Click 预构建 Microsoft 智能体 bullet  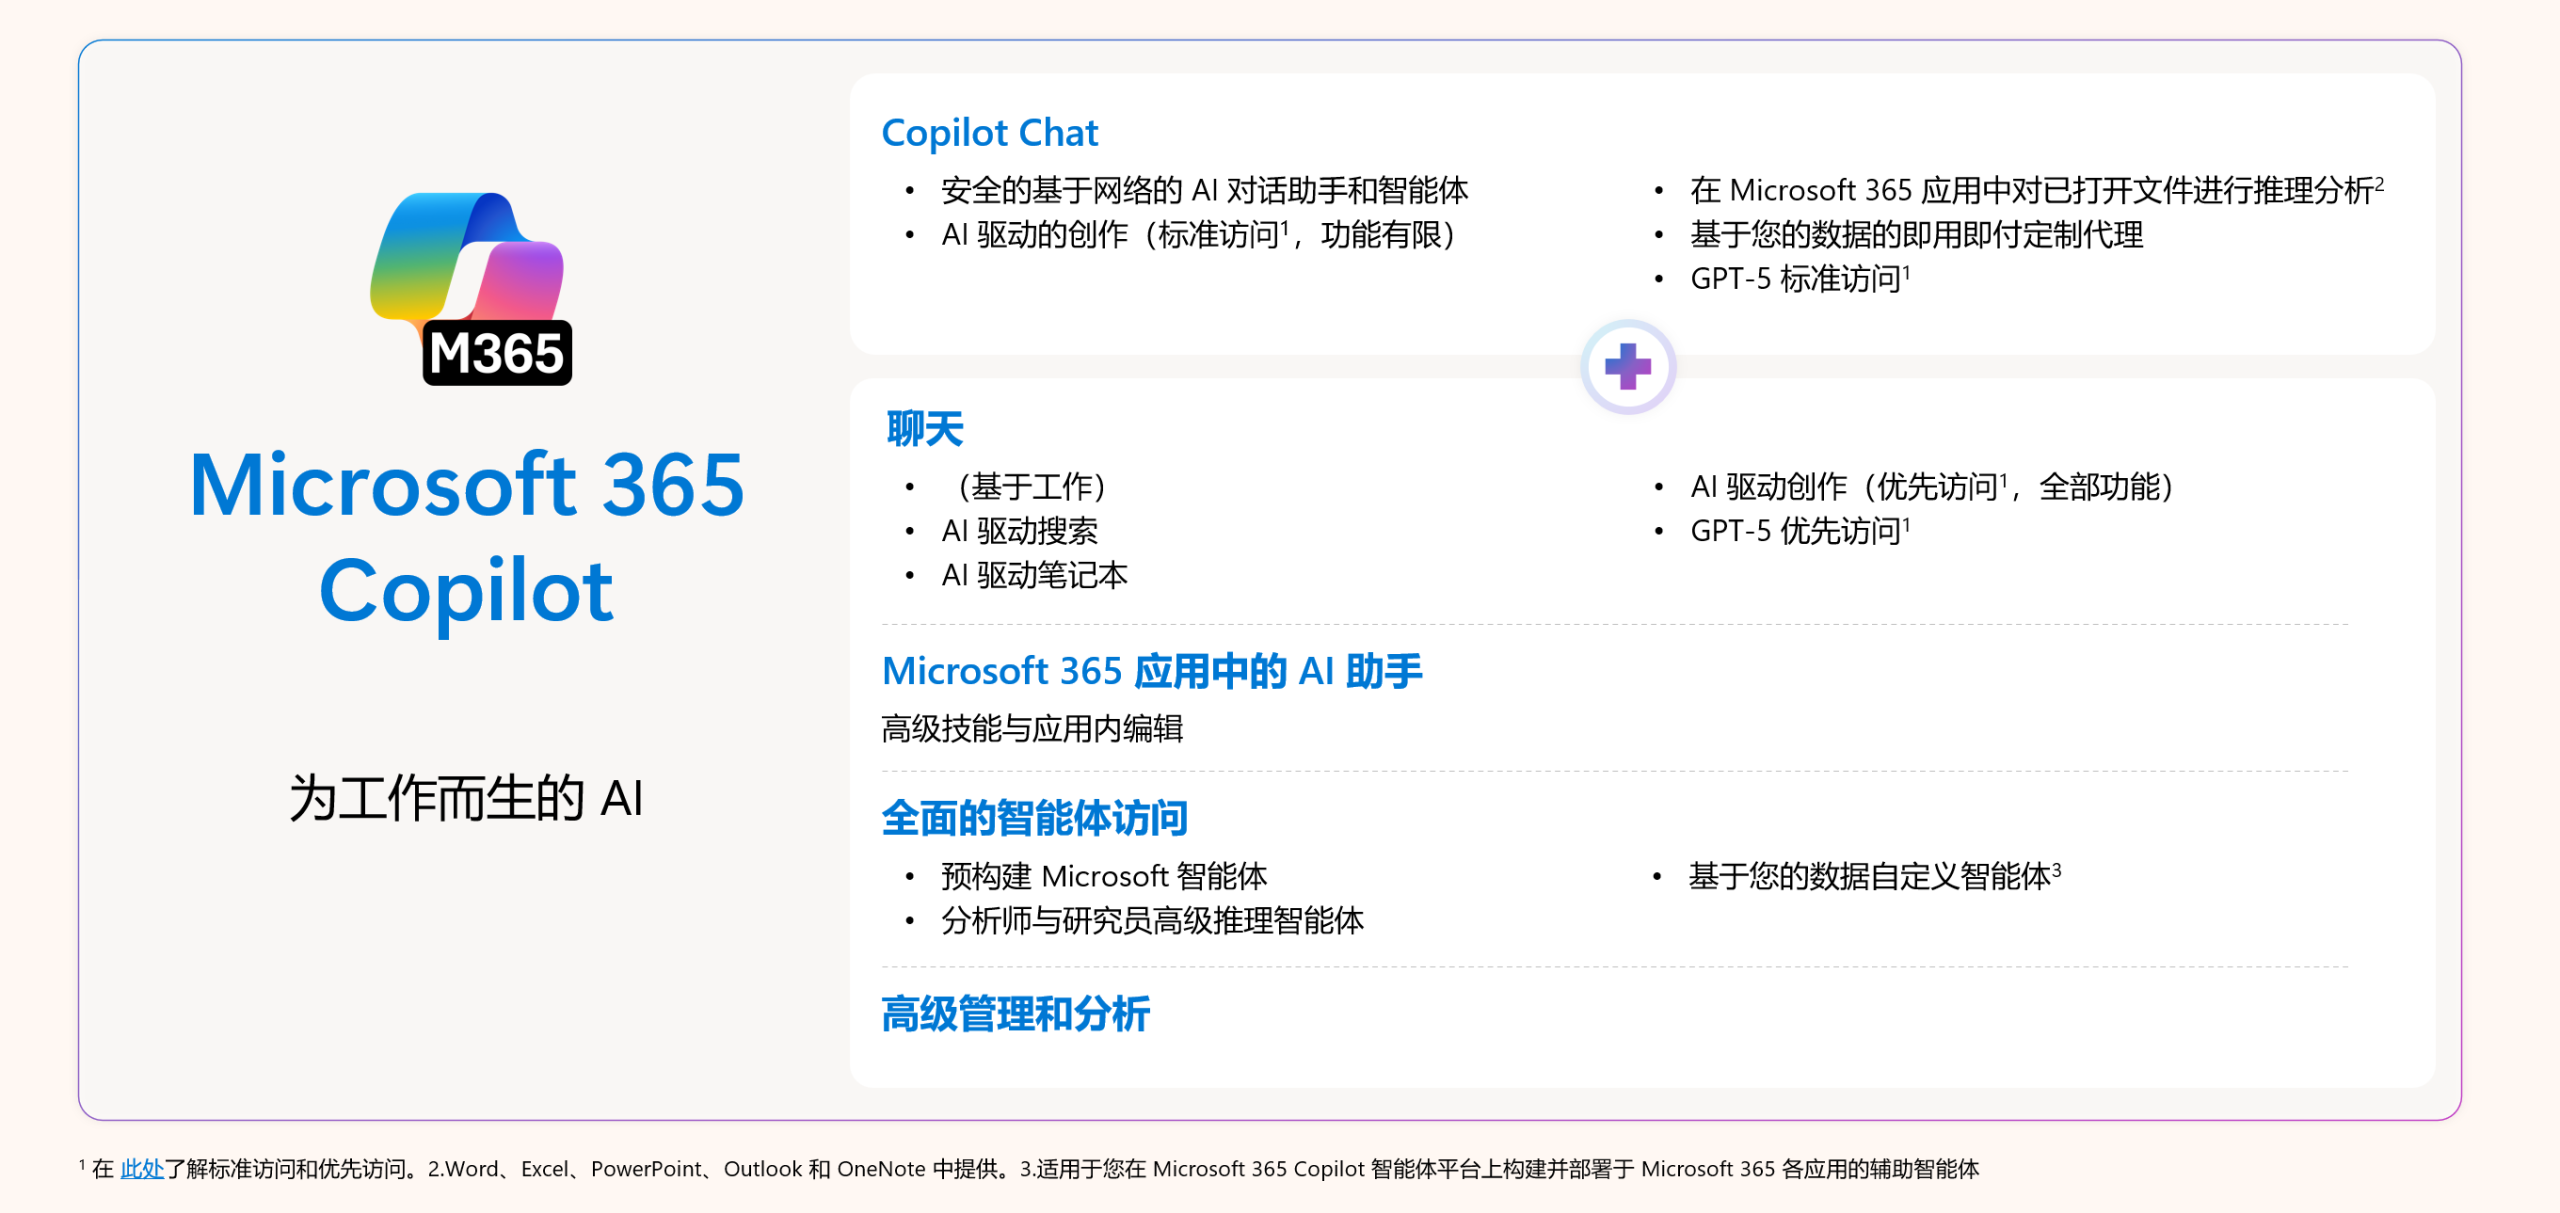1103,876
